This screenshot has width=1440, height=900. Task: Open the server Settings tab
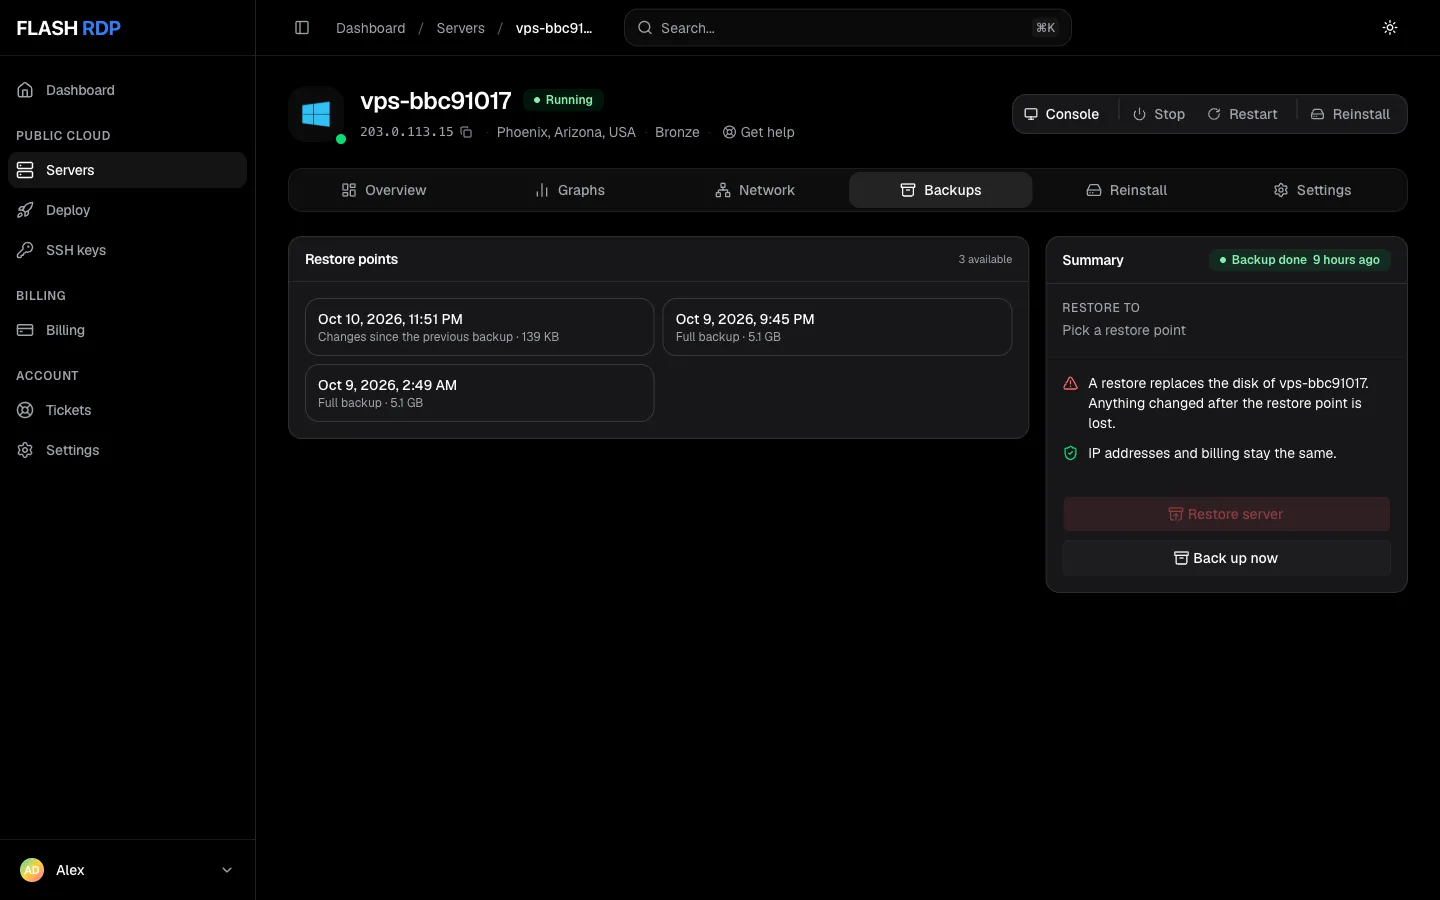(x=1312, y=190)
